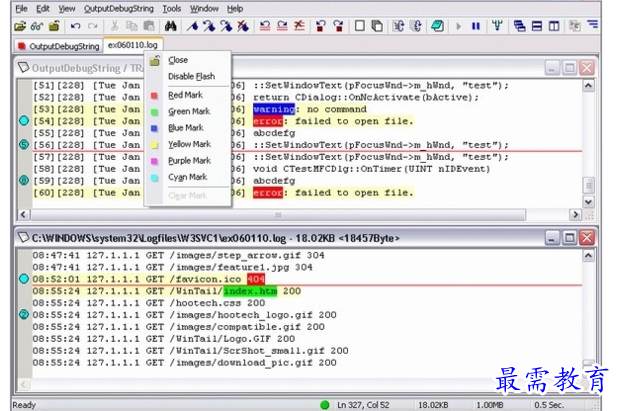Click the stacked double squares toolbar icon

point(377,26)
